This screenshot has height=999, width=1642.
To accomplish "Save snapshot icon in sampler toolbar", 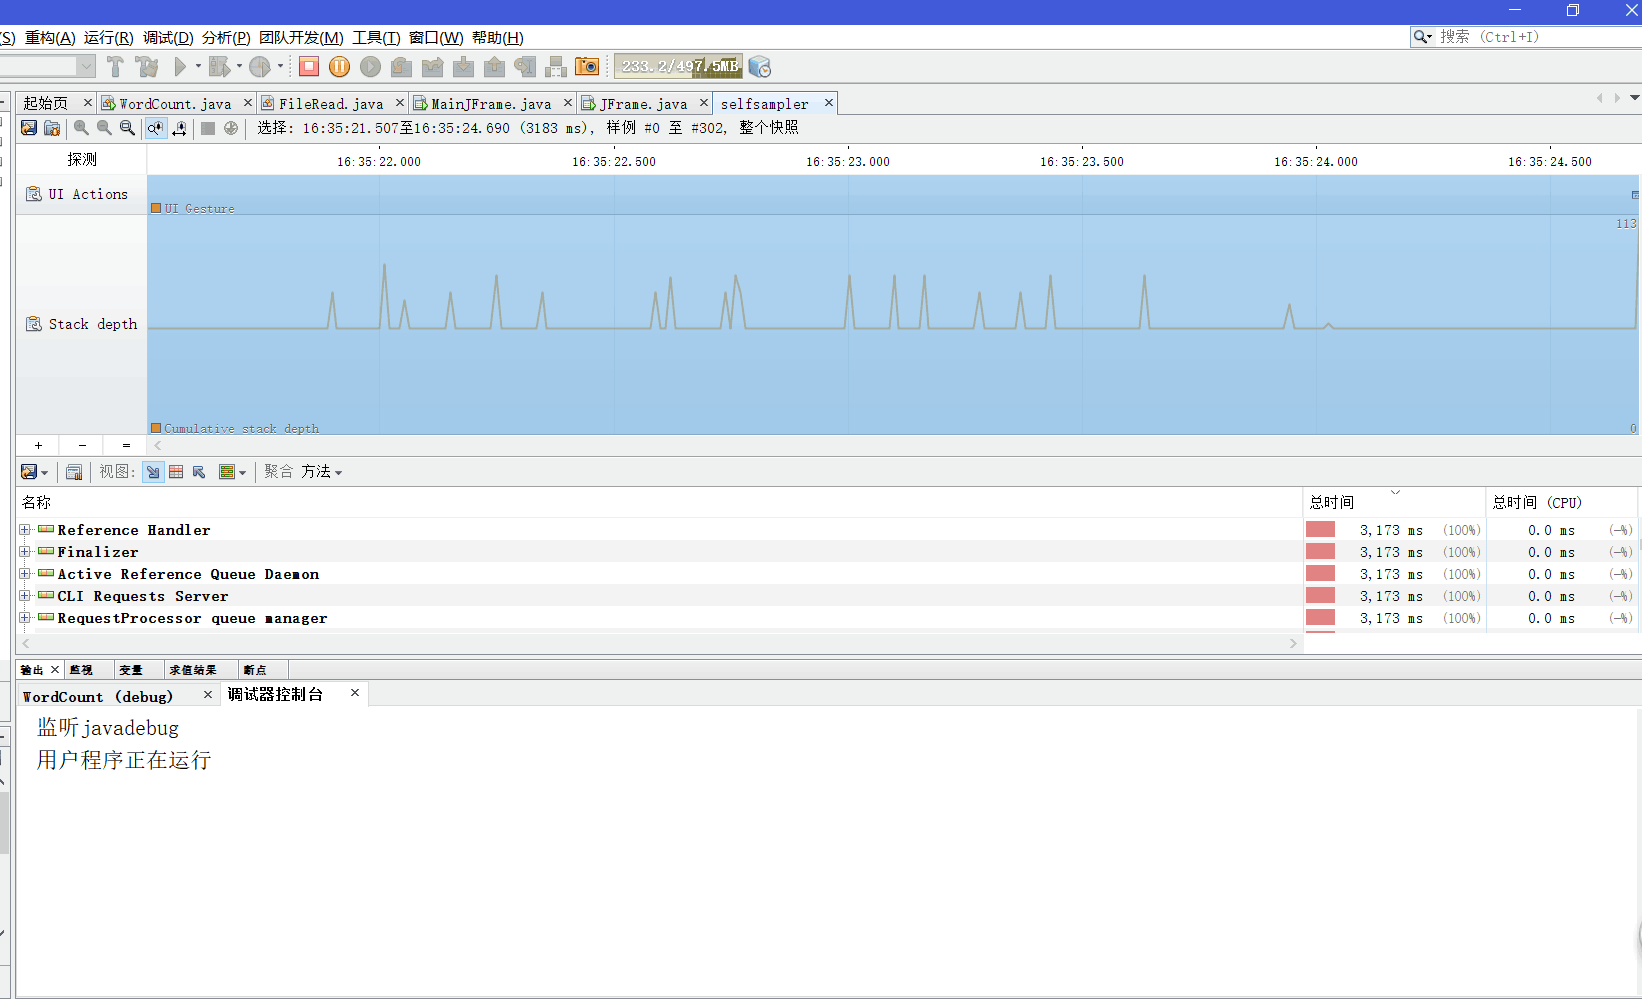I will click(x=29, y=128).
